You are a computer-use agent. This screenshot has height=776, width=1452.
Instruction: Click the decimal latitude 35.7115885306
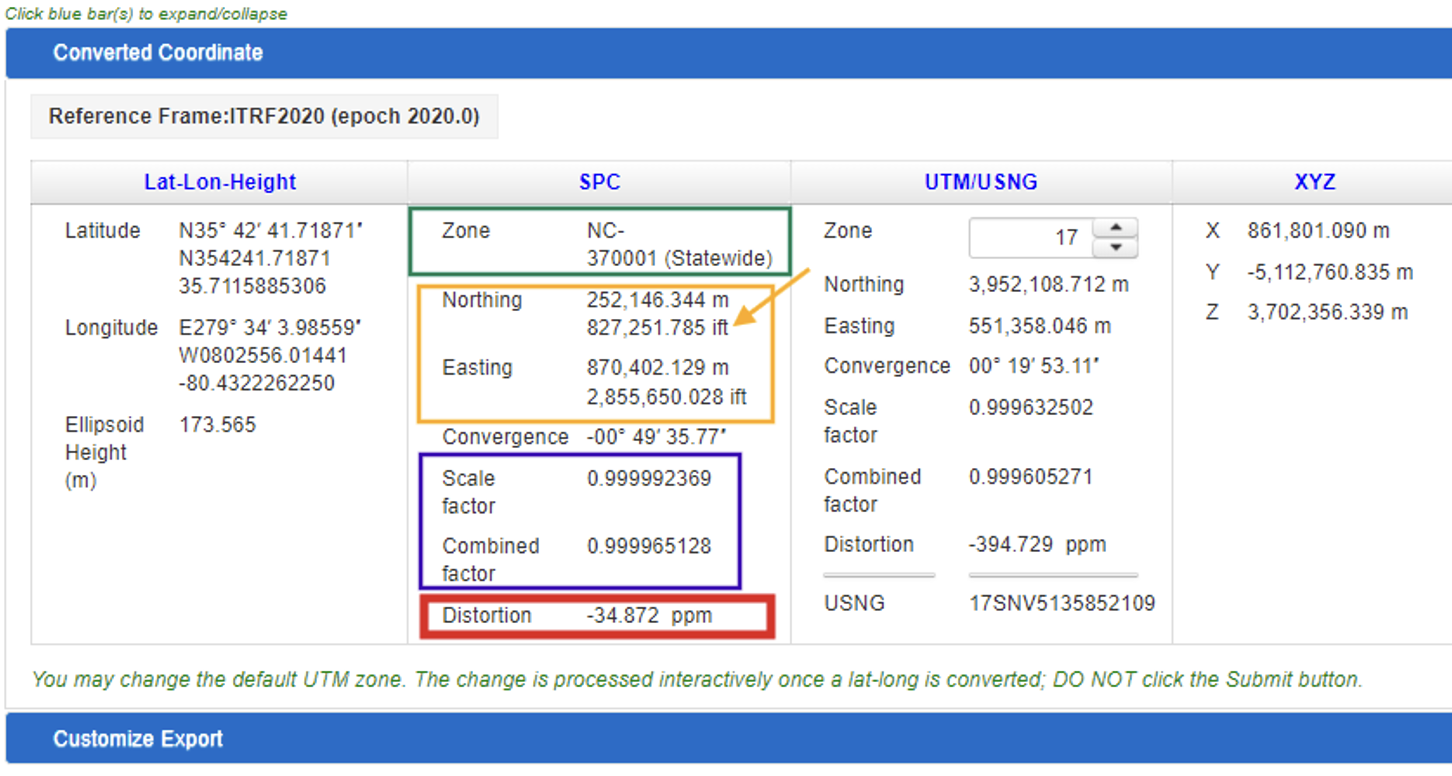point(252,286)
